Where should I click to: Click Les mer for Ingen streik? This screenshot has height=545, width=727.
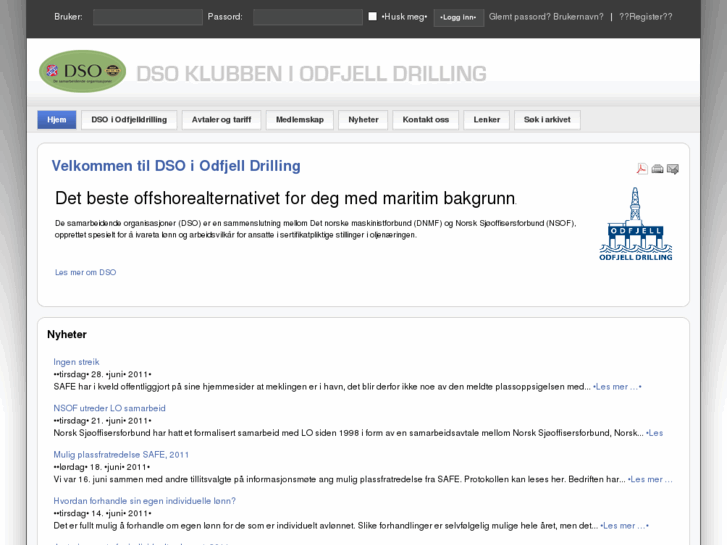pyautogui.click(x=618, y=386)
